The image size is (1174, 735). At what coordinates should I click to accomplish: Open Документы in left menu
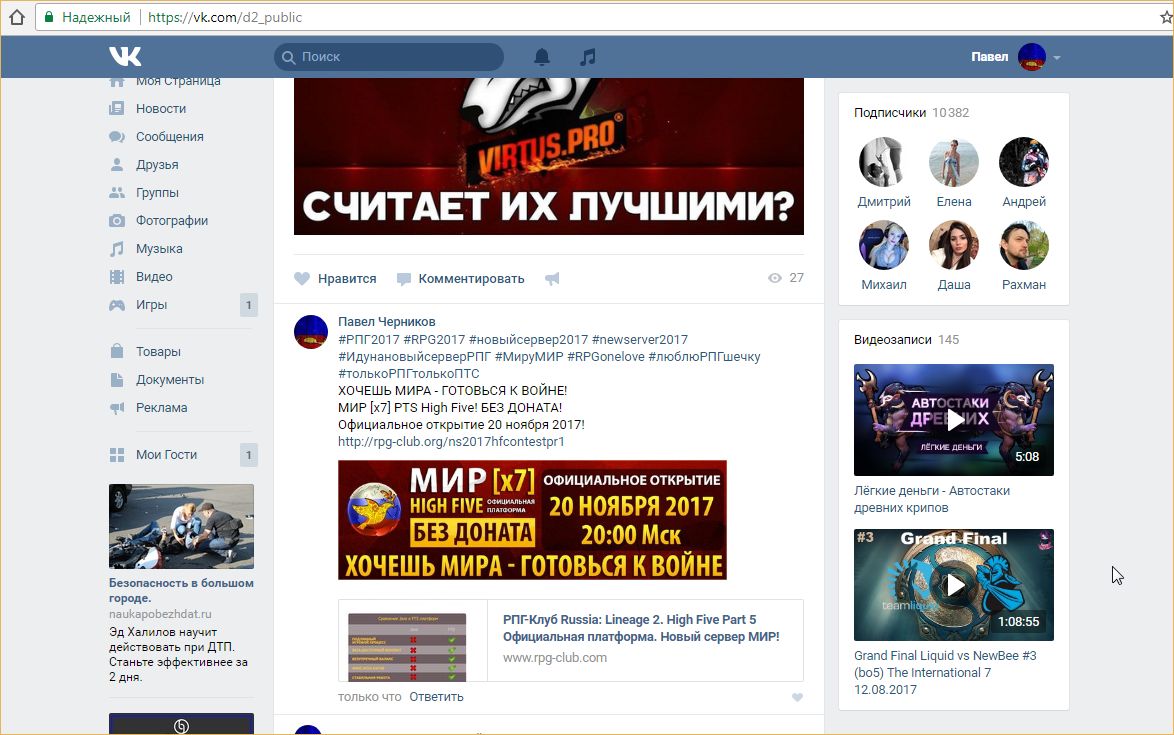pyautogui.click(x=170, y=380)
